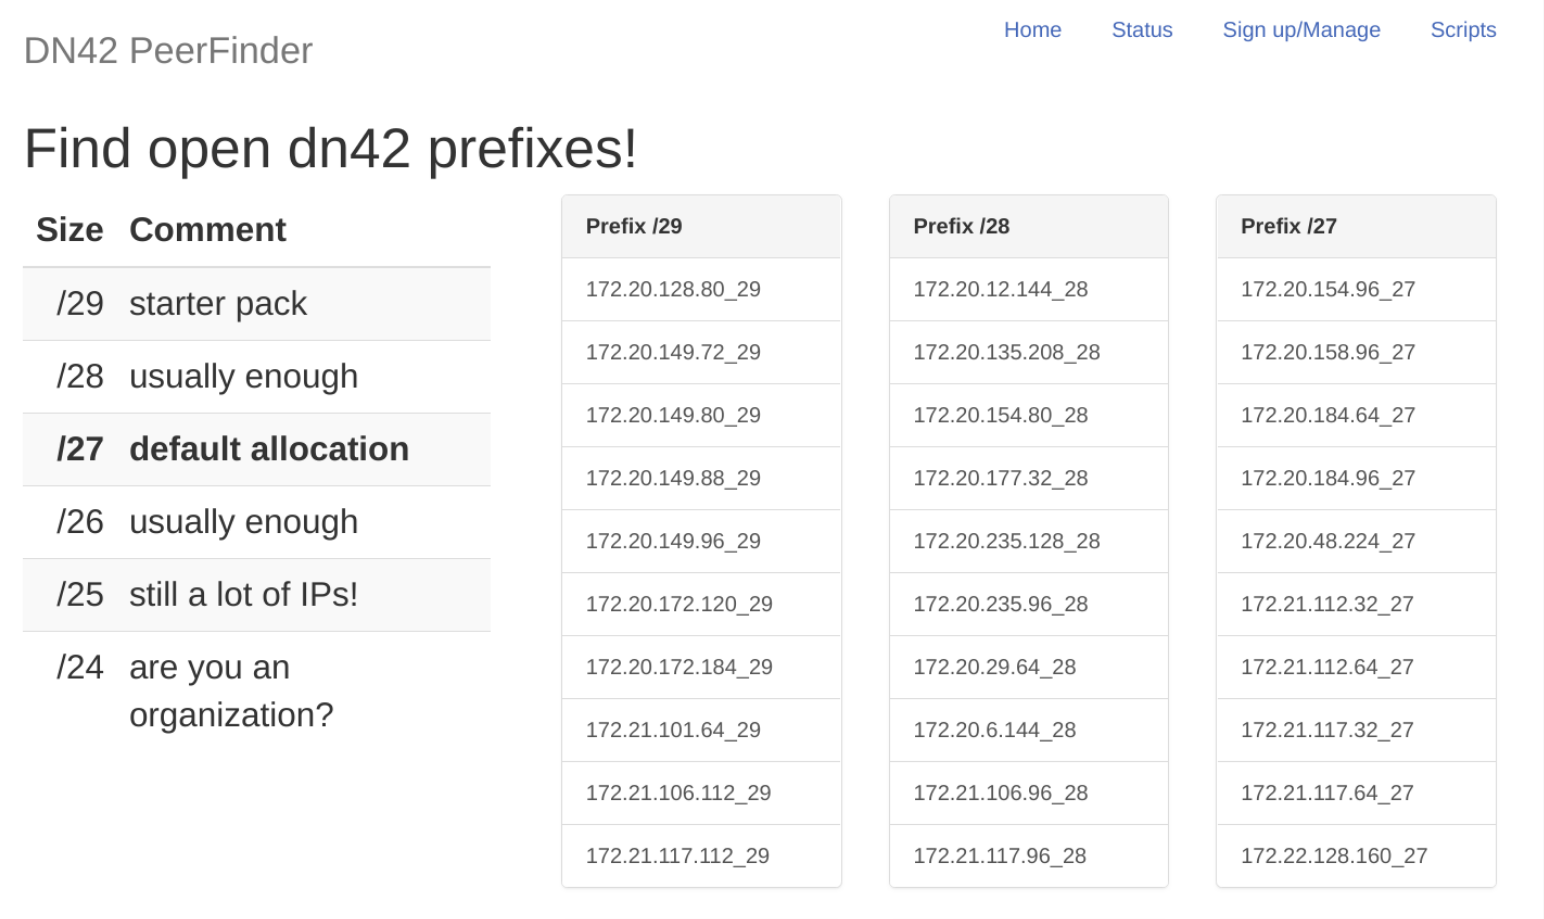The height and width of the screenshot is (919, 1544).
Task: Select prefix 172.22.128.160_27
Action: [1356, 856]
